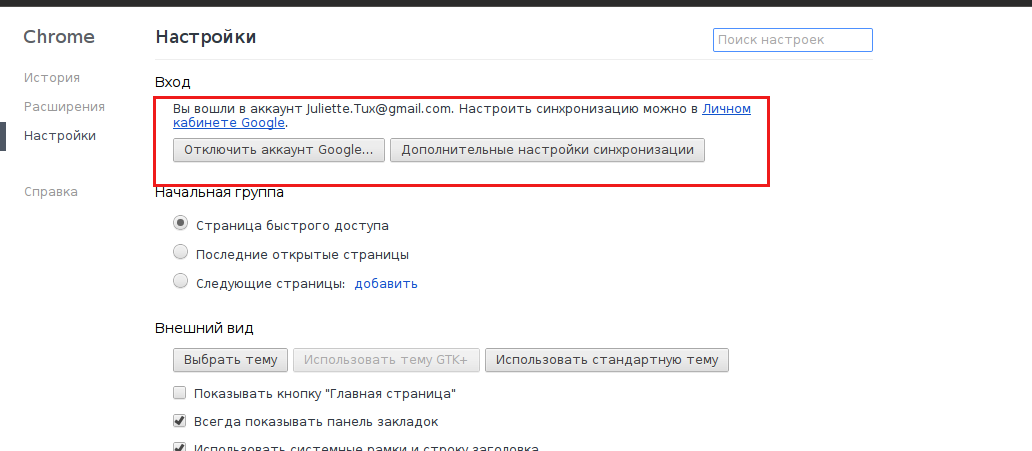Viewport: 1032px width, 451px height.
Task: Click the Внешний вид section heading
Action: point(204,328)
